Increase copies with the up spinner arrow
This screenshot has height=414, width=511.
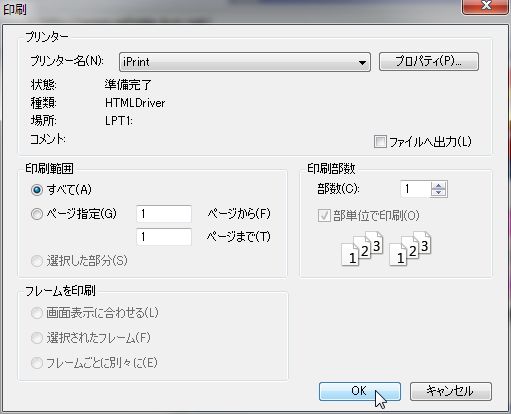pyautogui.click(x=439, y=186)
